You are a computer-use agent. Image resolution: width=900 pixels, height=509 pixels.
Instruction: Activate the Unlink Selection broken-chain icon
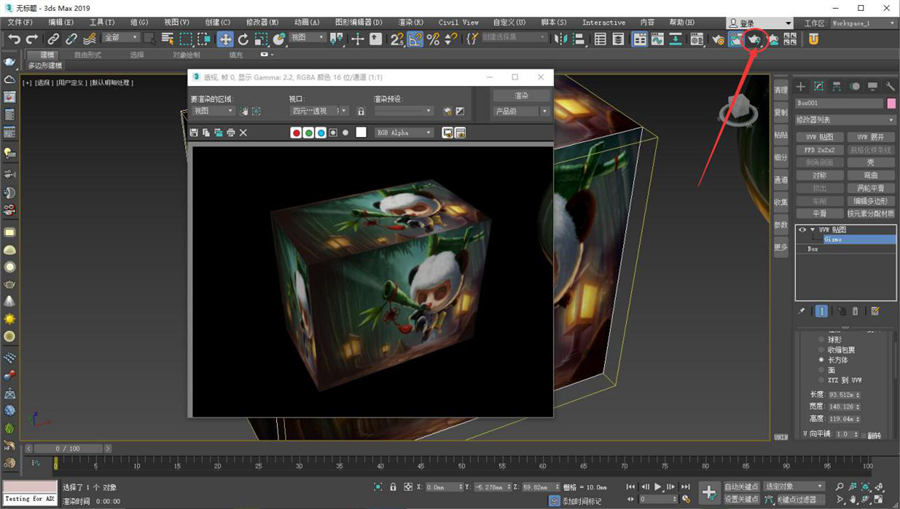(71, 39)
